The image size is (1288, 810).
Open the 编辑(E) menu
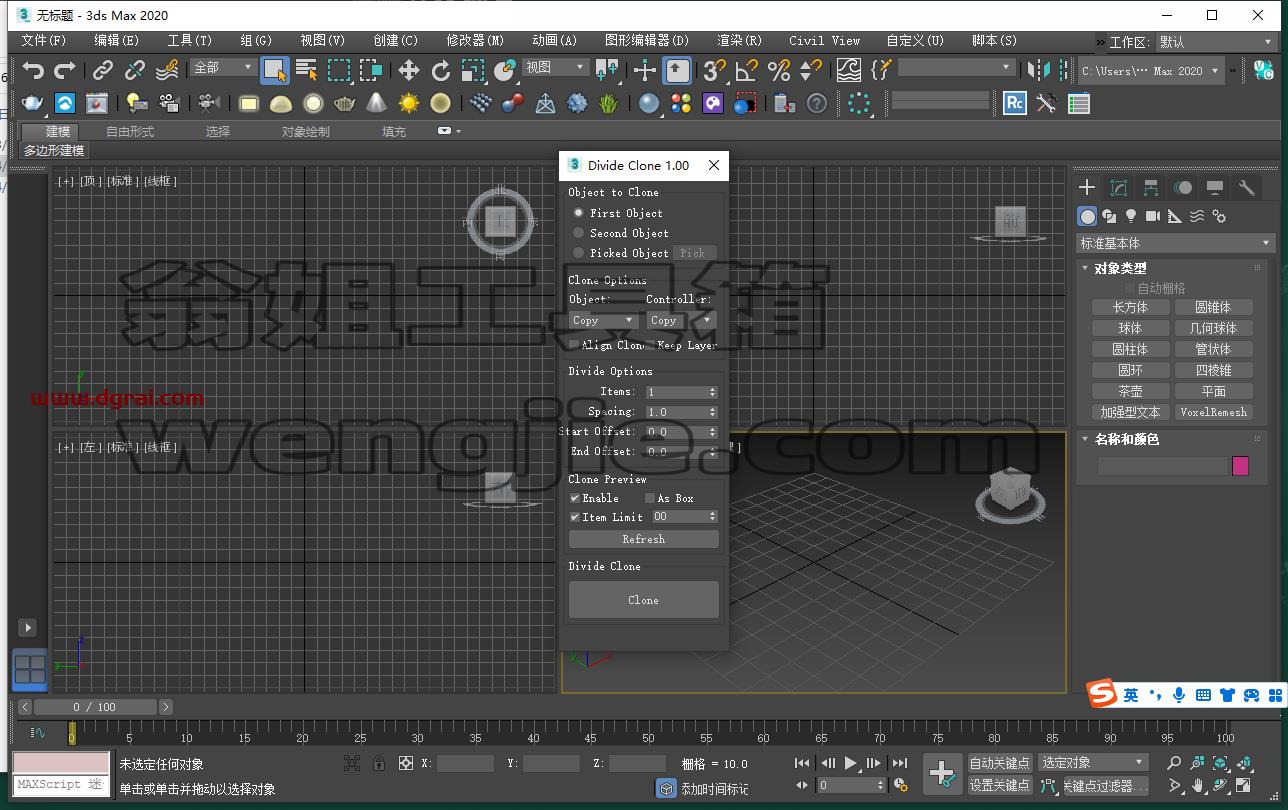(x=117, y=41)
